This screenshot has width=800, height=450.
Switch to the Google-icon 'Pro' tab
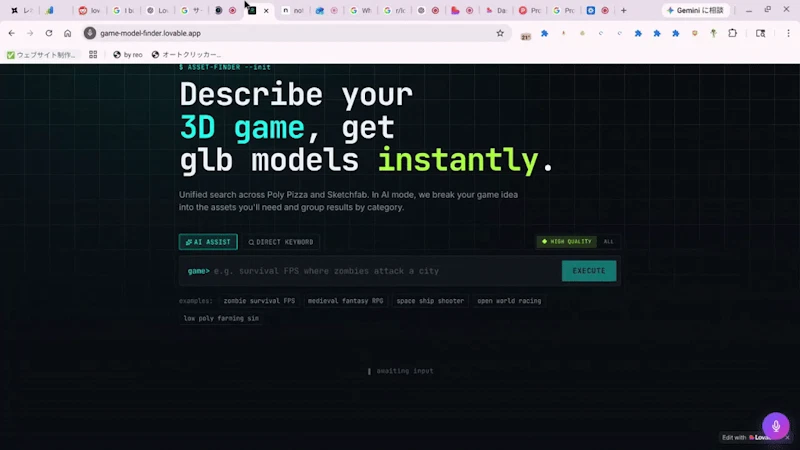click(x=563, y=10)
